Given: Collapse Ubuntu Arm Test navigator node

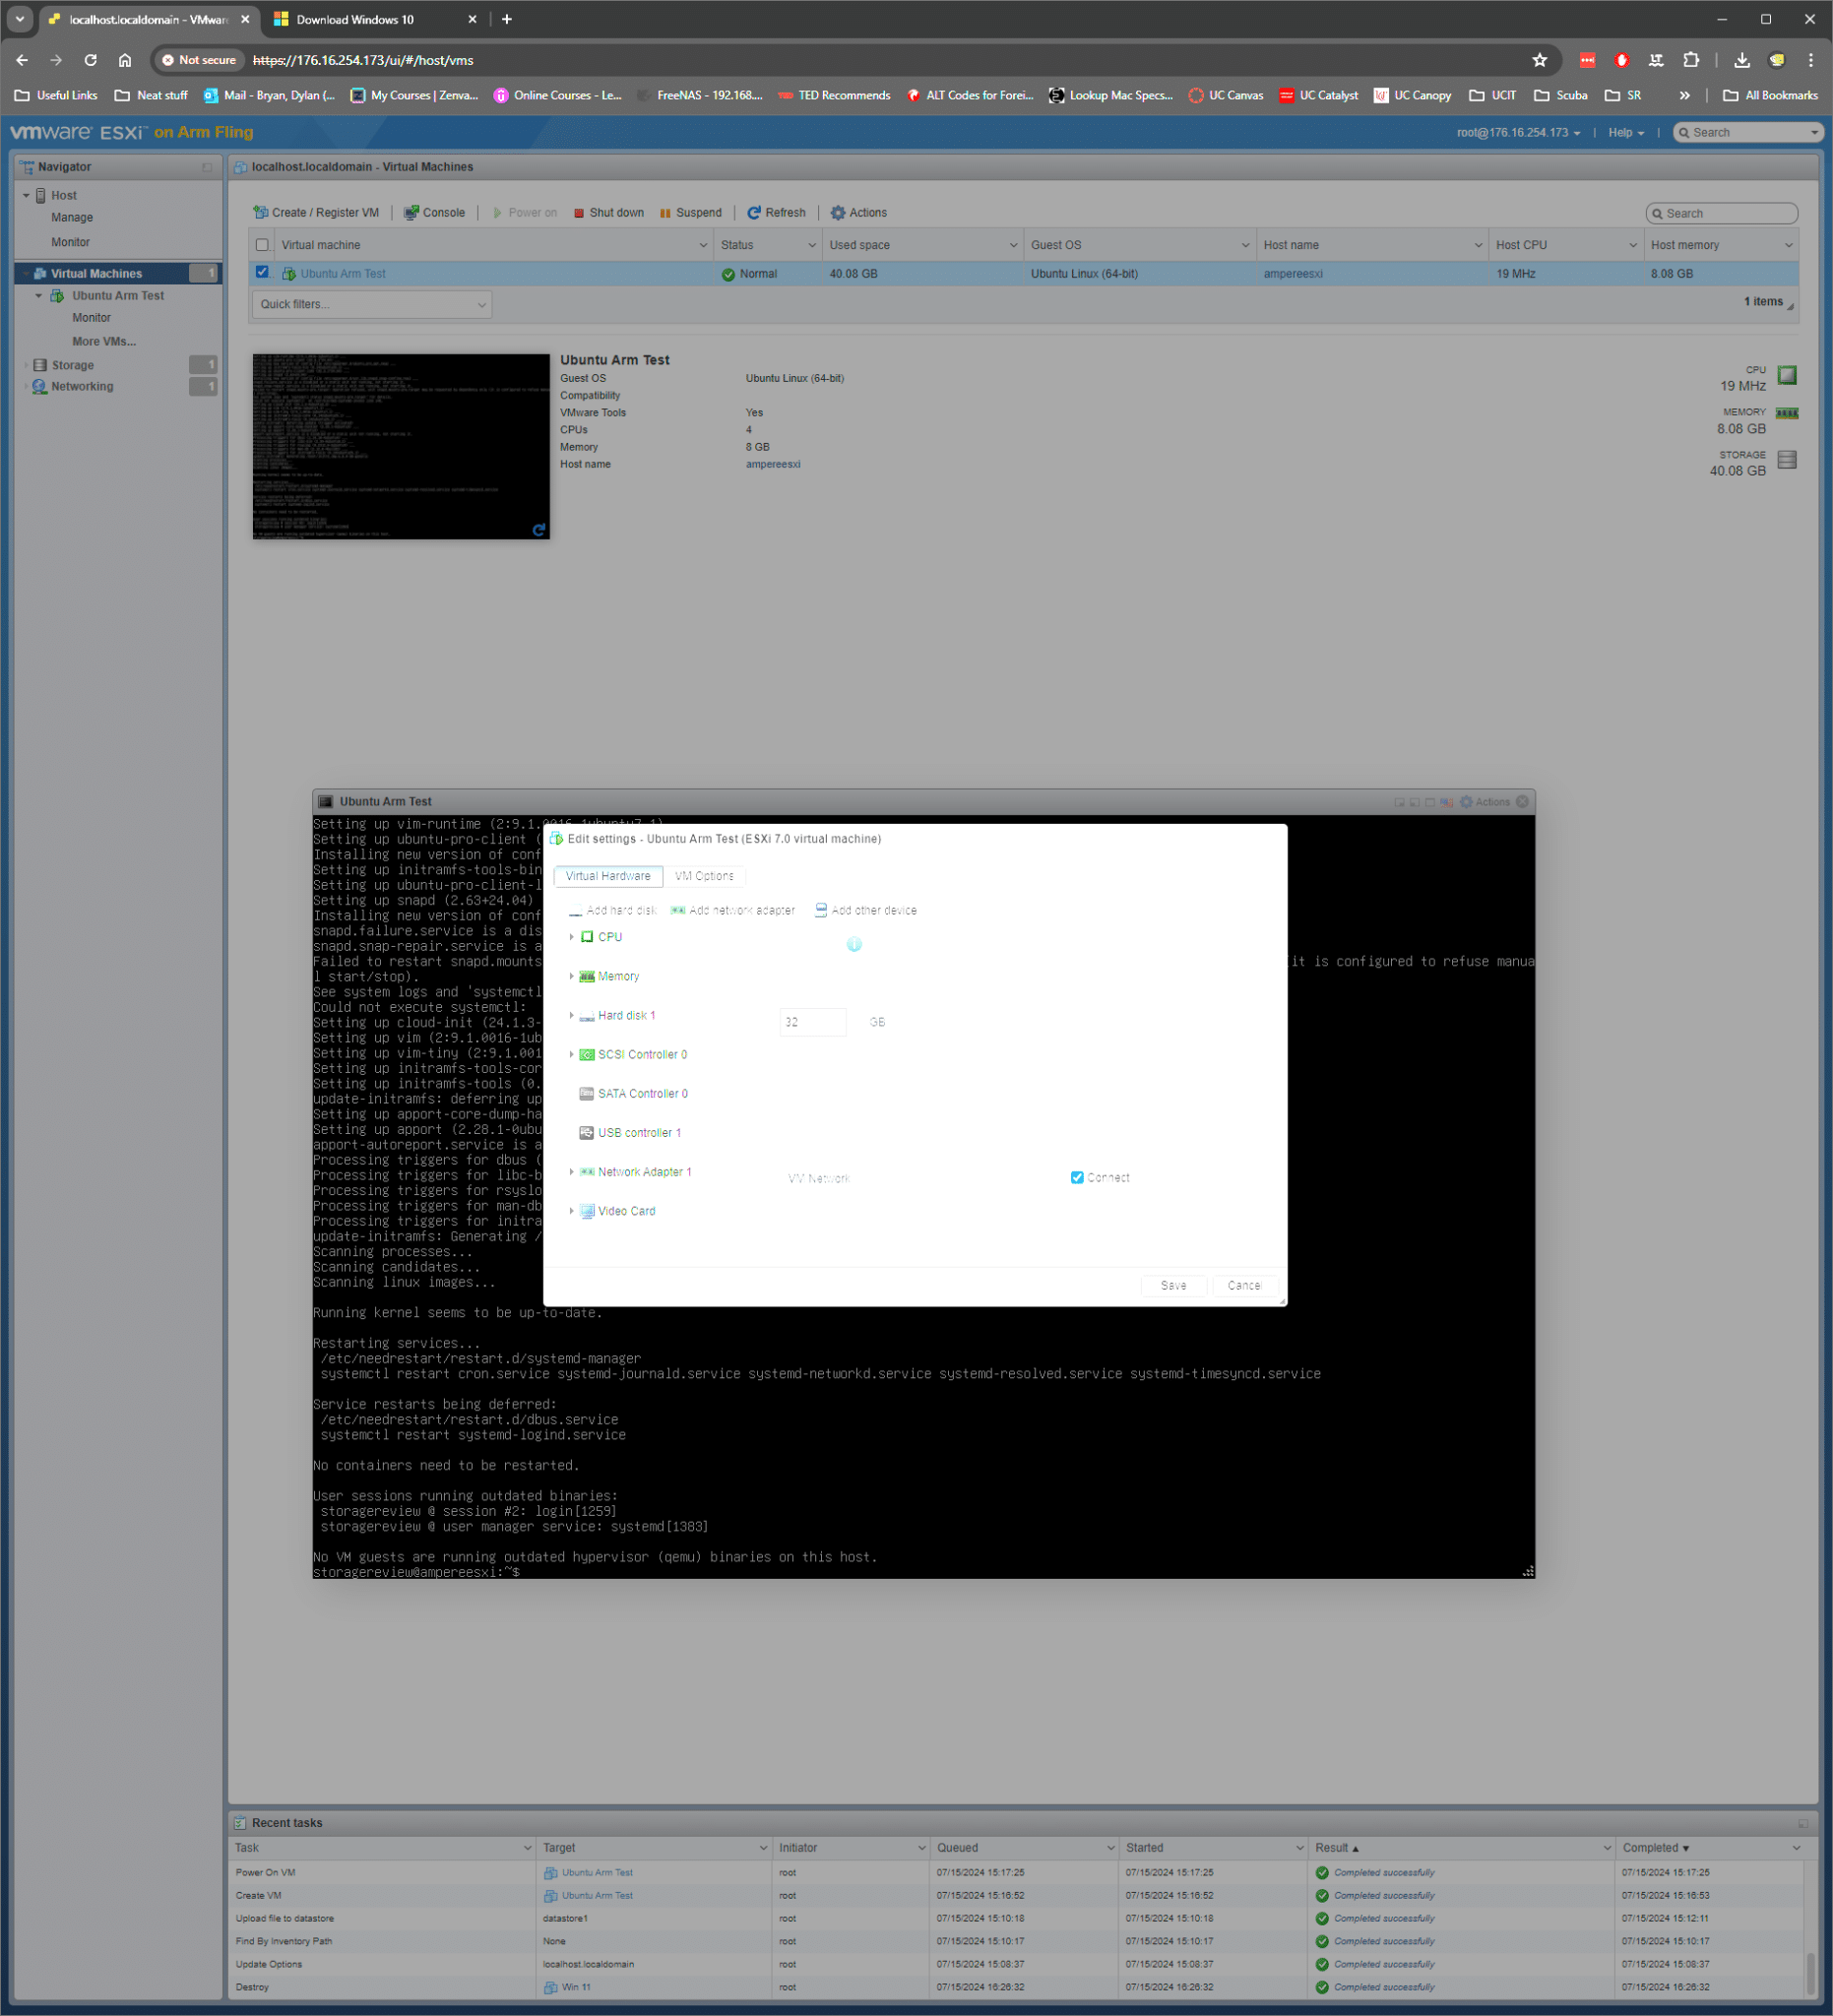Looking at the screenshot, I should (39, 296).
